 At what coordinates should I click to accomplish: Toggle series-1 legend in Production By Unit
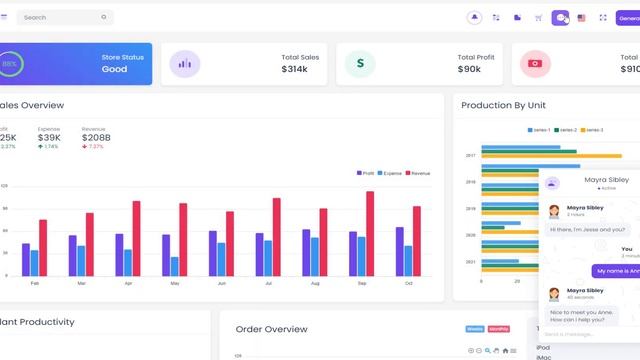(x=539, y=130)
